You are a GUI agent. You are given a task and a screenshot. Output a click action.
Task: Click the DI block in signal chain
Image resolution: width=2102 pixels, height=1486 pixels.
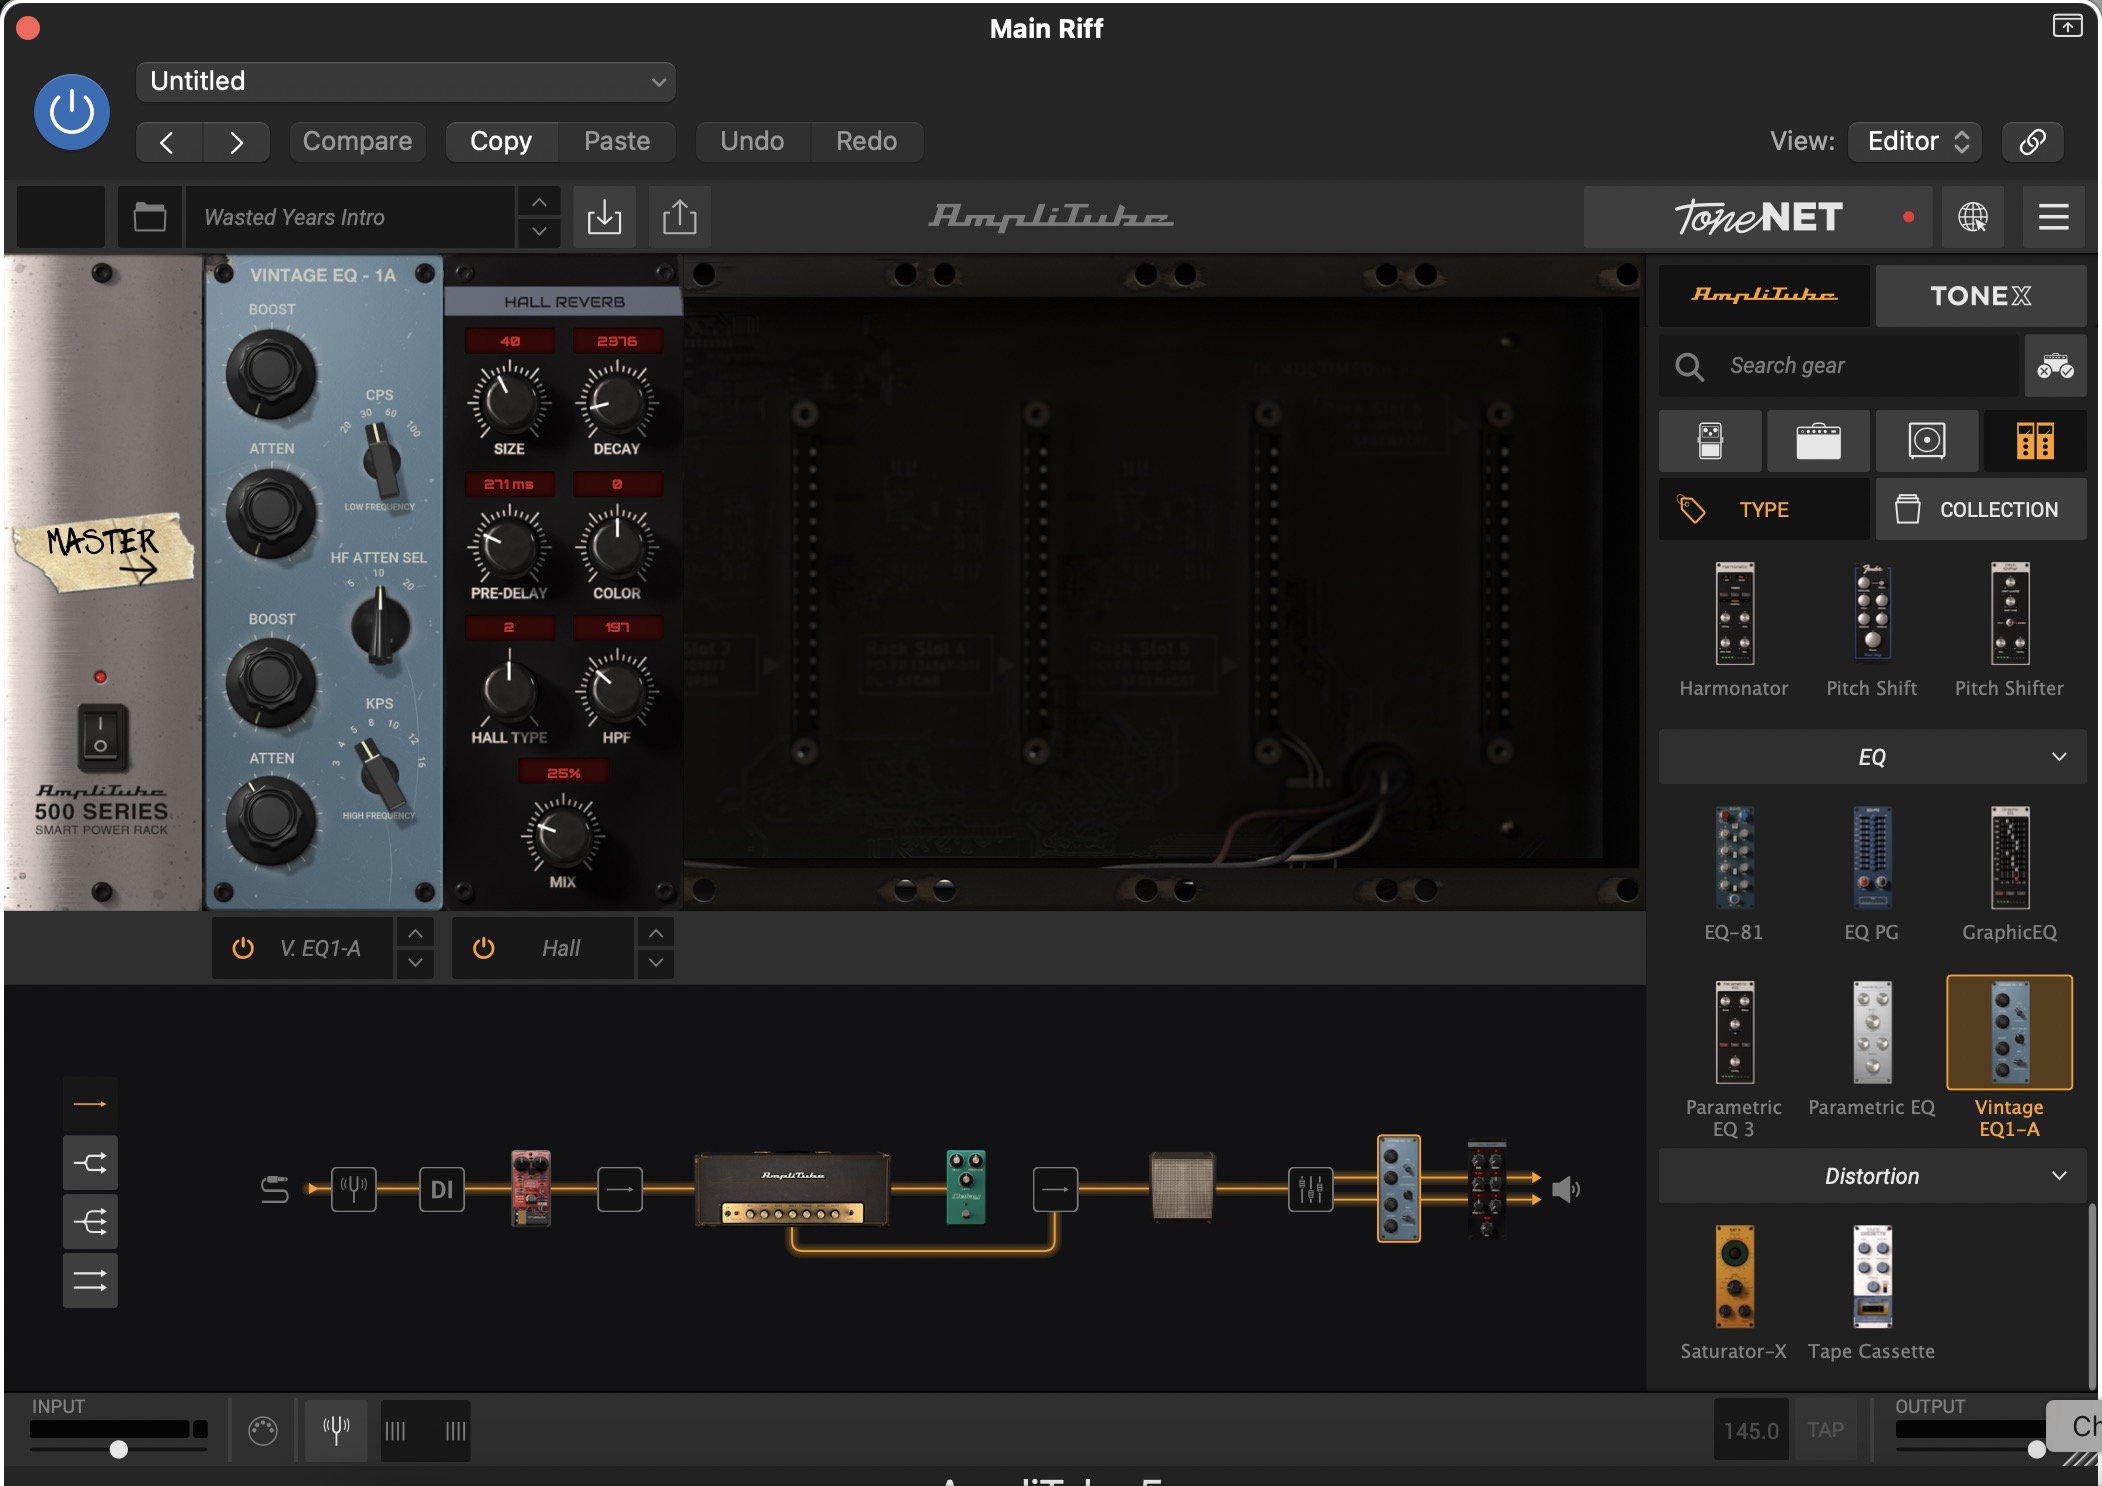click(442, 1189)
